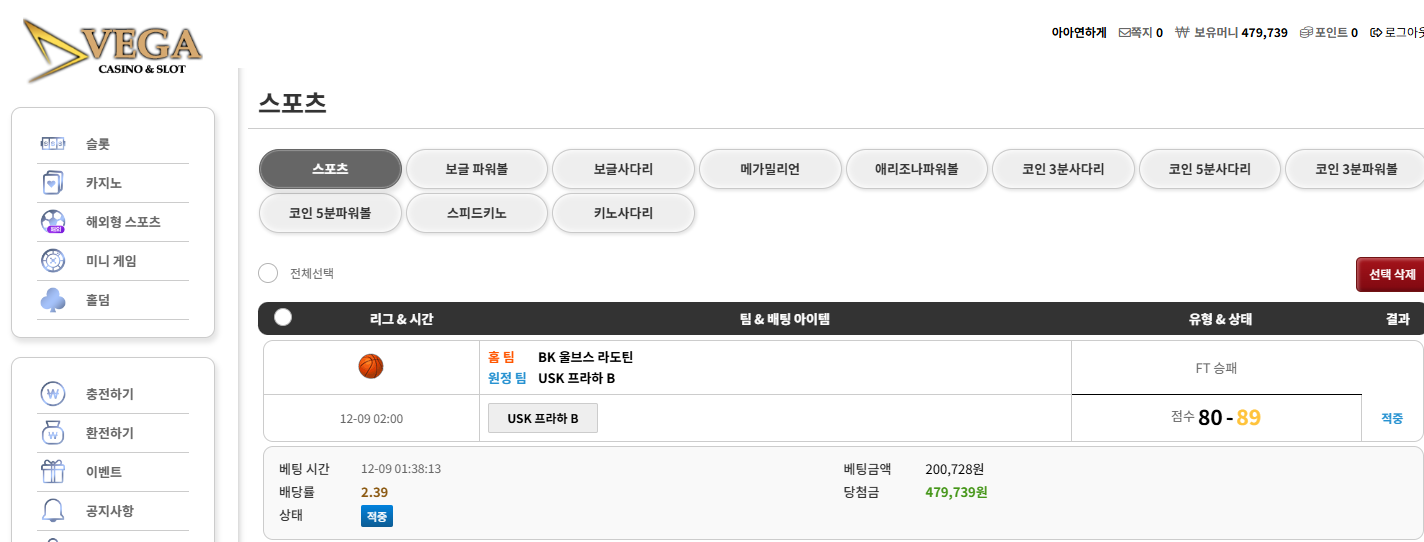This screenshot has width=1424, height=542.
Task: Switch to the 보글 파워볼 tab
Action: pos(477,169)
